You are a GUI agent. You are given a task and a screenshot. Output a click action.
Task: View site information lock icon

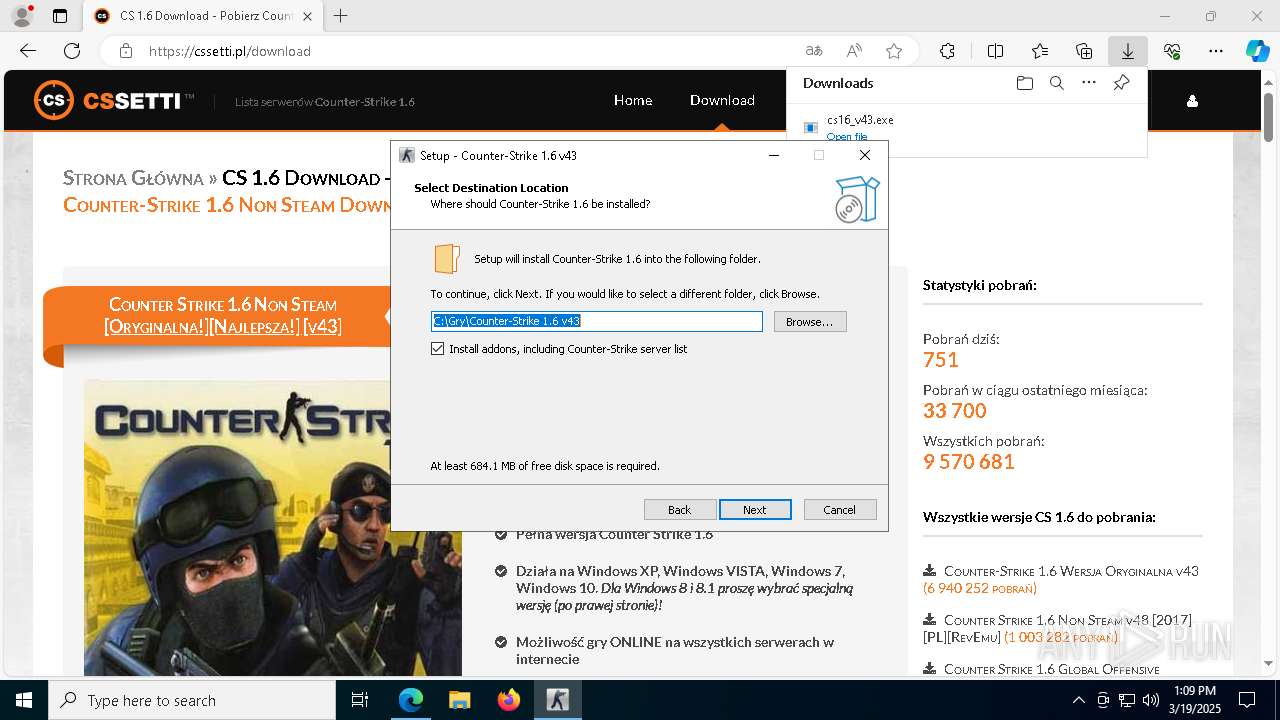tap(126, 51)
